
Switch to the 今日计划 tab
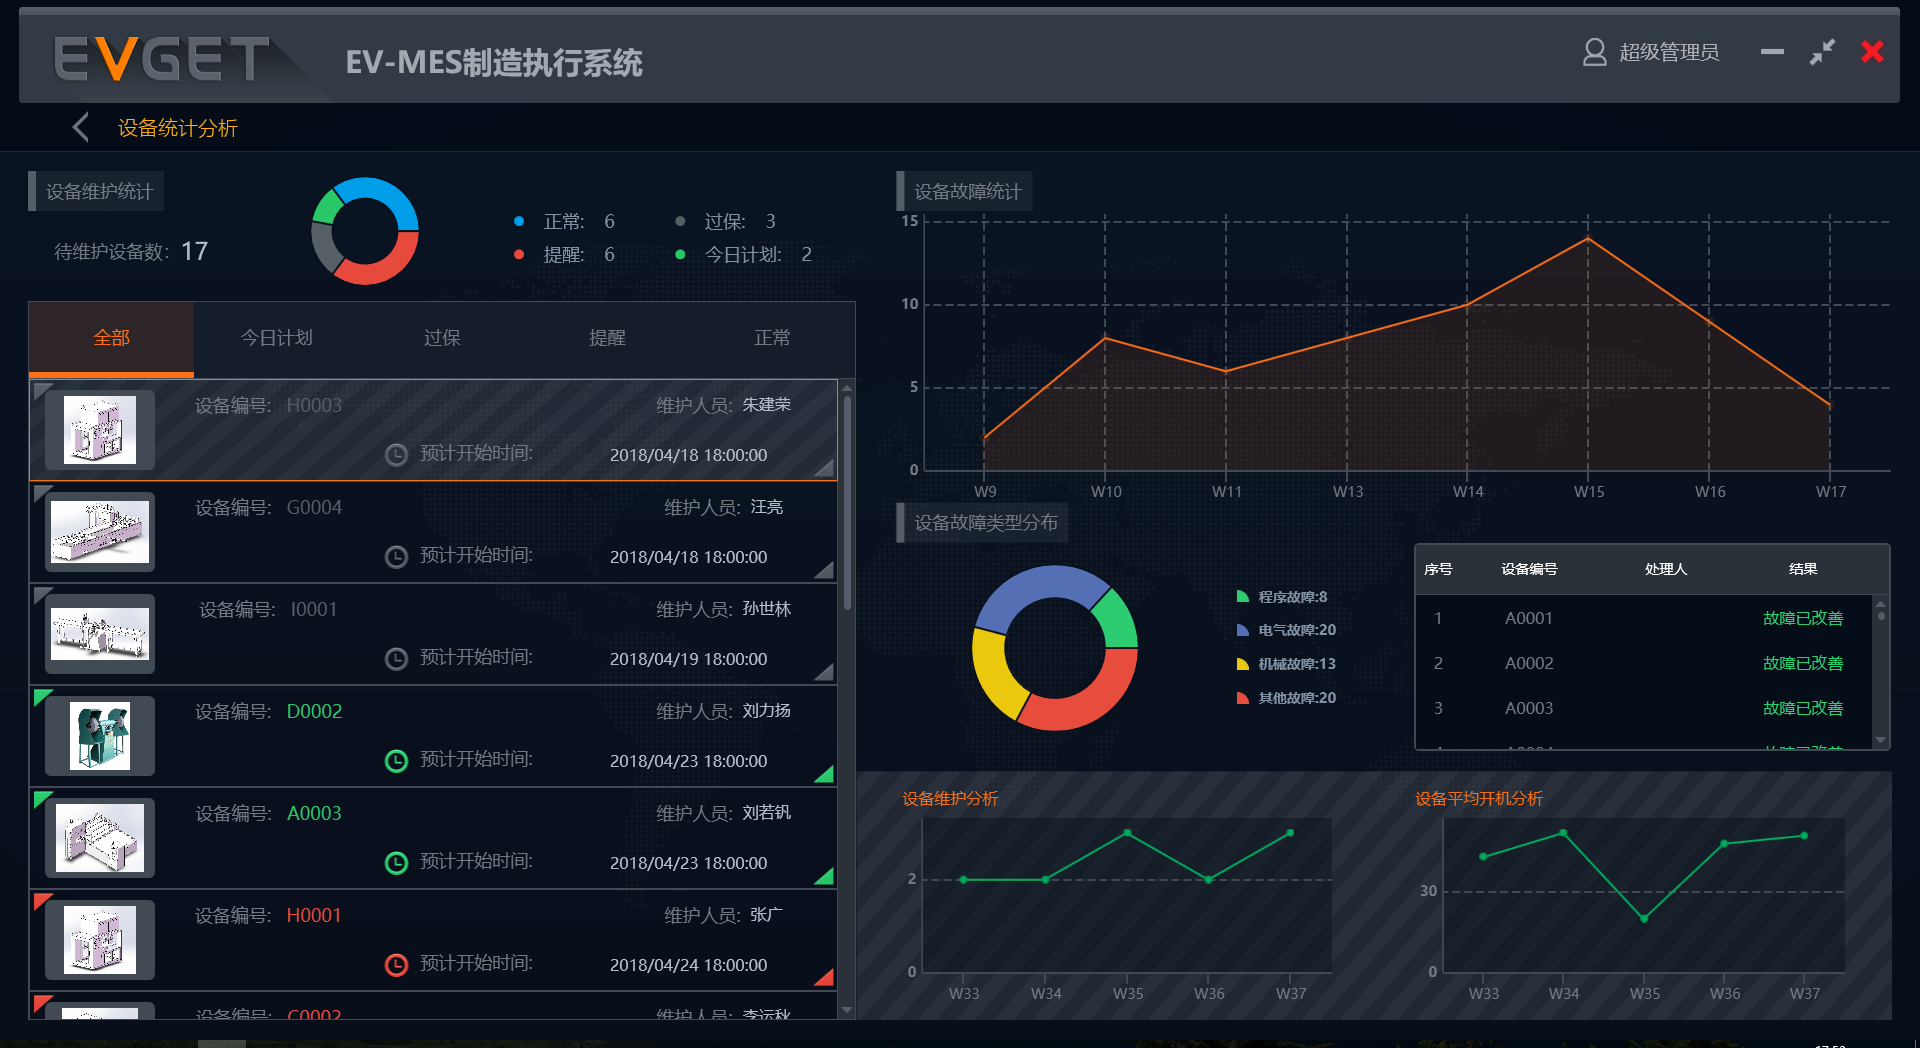tap(275, 338)
